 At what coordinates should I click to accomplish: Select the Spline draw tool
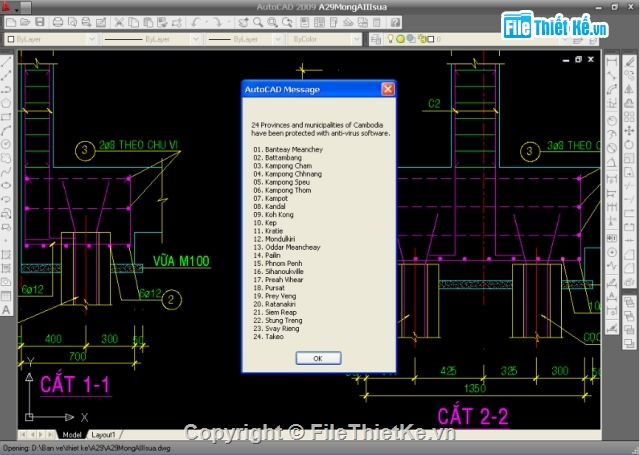(6, 172)
